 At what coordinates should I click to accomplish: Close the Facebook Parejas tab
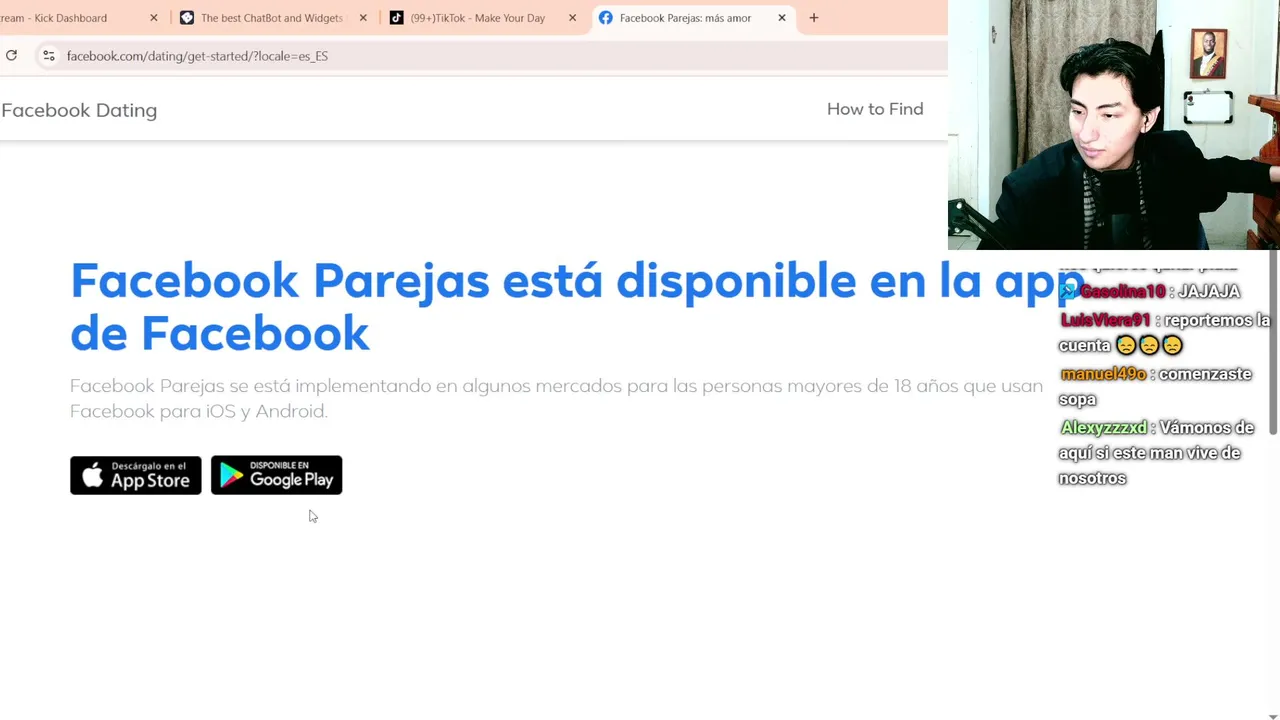[782, 18]
